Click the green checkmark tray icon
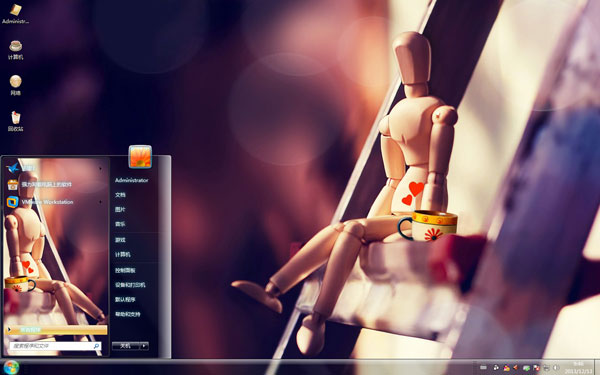600x375 pixels. (x=527, y=368)
